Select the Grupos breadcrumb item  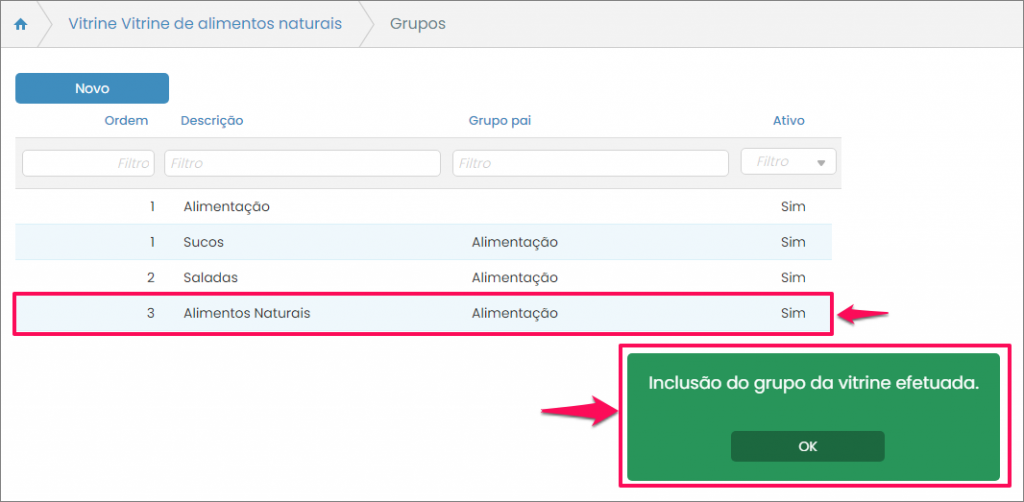coord(417,24)
